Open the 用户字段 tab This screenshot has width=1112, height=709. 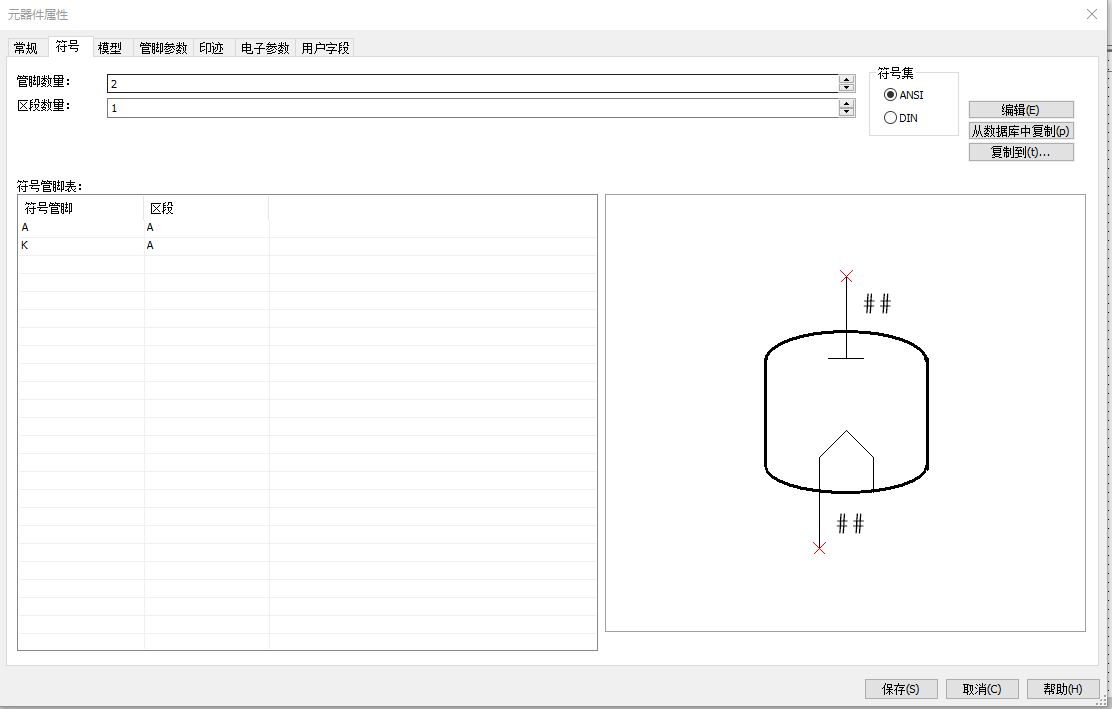pyautogui.click(x=326, y=48)
